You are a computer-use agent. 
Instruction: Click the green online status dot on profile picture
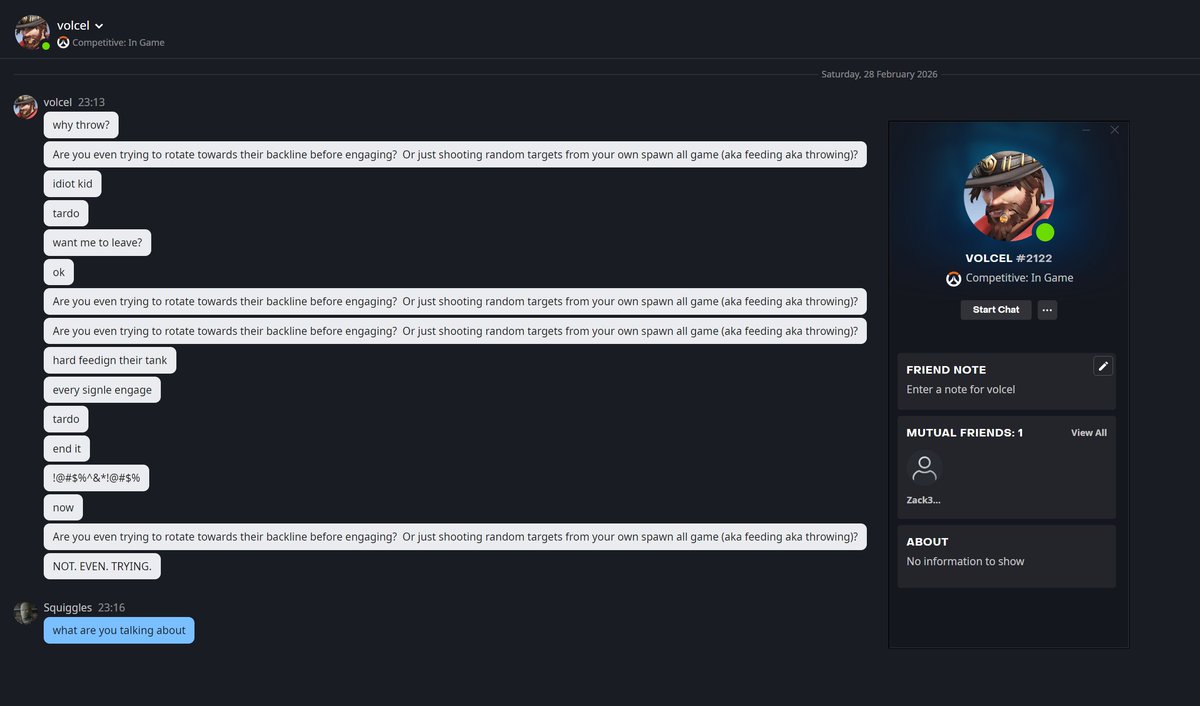1045,232
